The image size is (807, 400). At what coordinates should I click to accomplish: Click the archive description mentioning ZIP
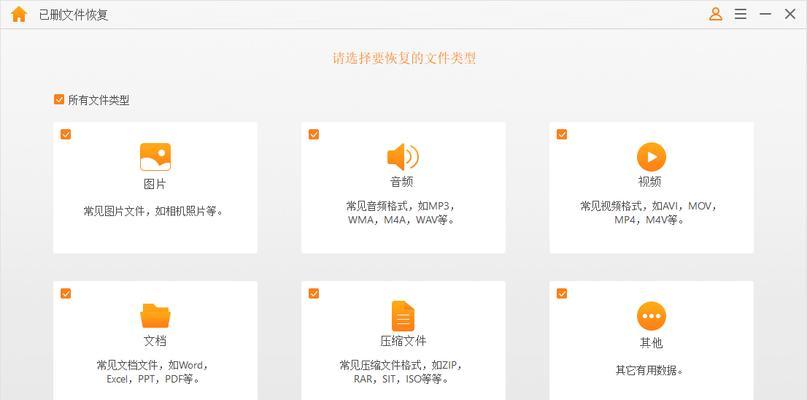pyautogui.click(x=403, y=372)
